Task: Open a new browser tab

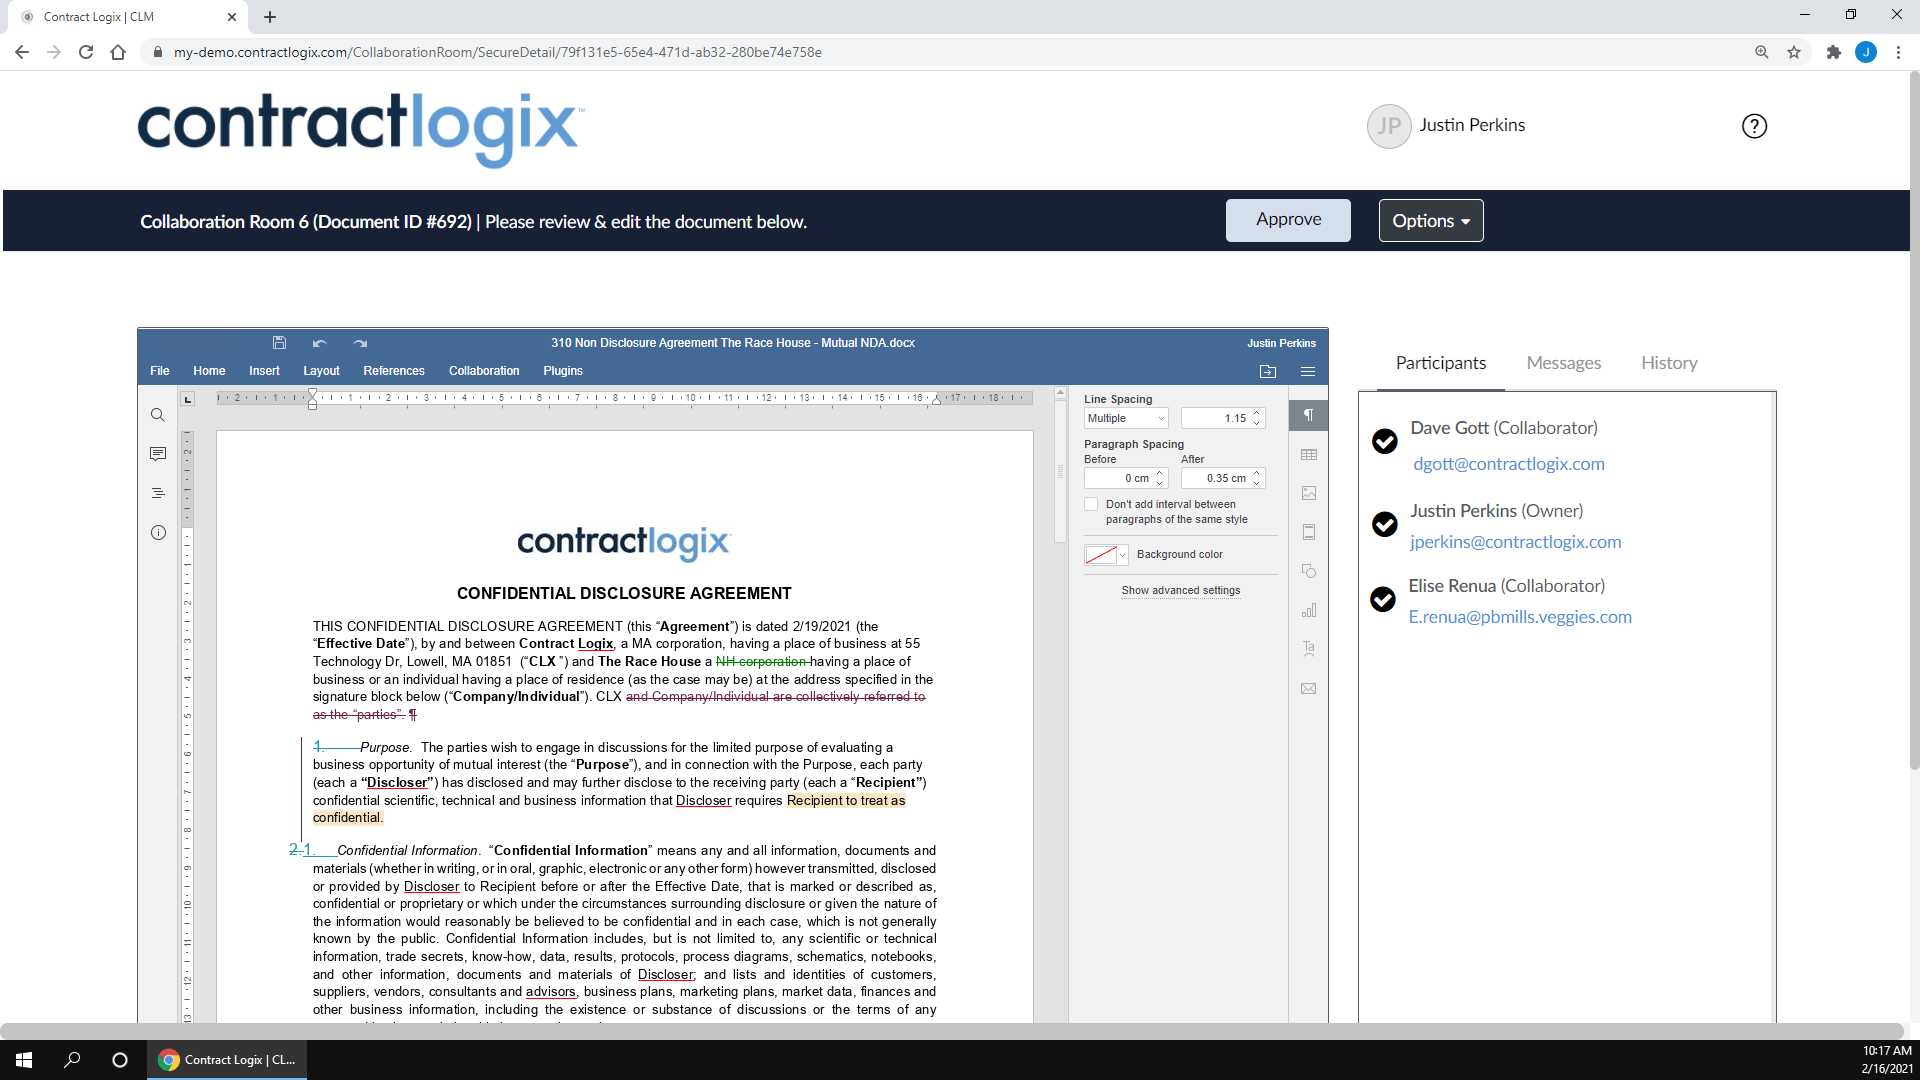Action: (x=270, y=17)
